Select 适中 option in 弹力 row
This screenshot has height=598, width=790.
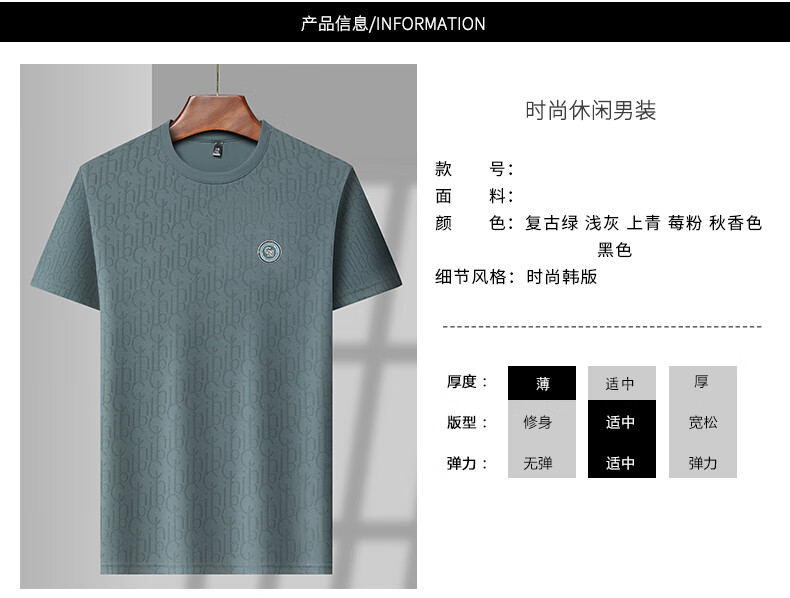point(622,462)
